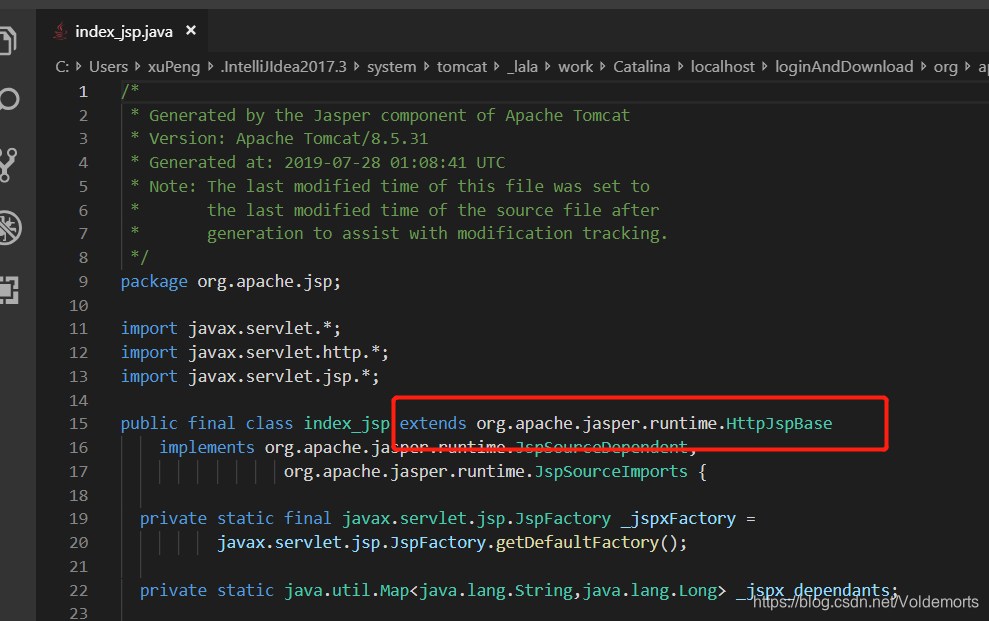The height and width of the screenshot is (621, 989).
Task: Open the loginAndDownload breadcrumb segment
Action: [x=844, y=67]
